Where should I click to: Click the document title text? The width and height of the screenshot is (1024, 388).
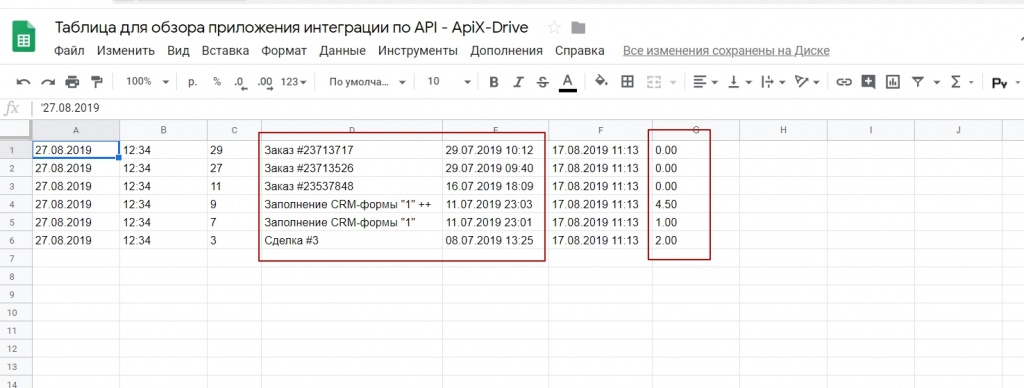[291, 27]
